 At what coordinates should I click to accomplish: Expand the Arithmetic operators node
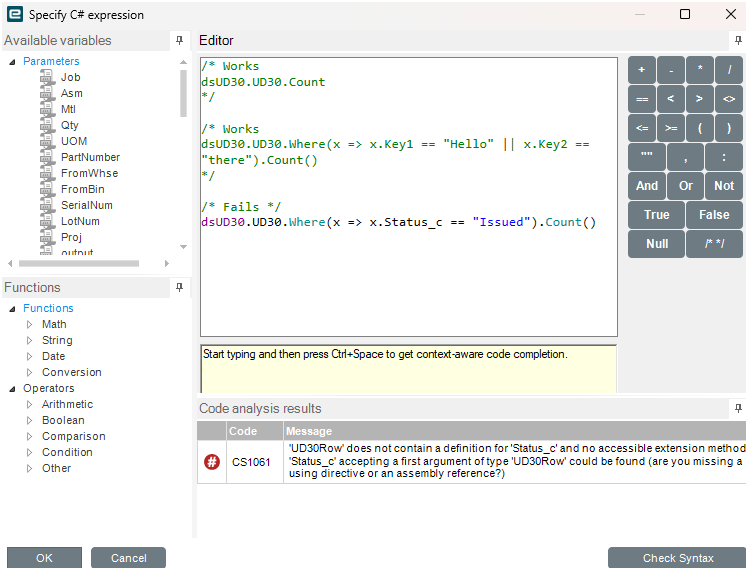pos(29,404)
